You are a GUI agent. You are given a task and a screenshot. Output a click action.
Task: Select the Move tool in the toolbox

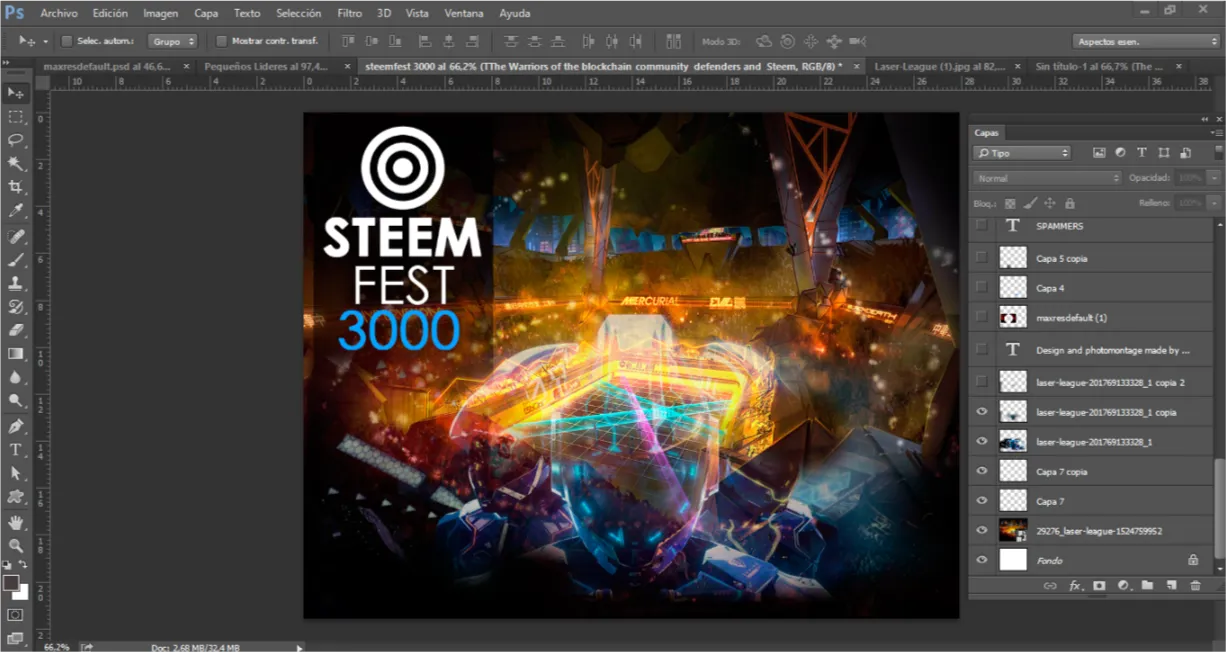tap(16, 93)
